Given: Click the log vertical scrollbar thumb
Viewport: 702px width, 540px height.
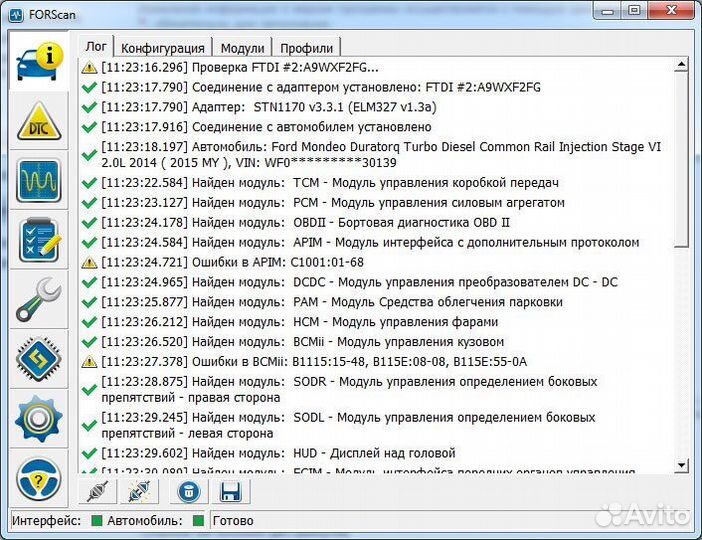Looking at the screenshot, I should click(x=681, y=160).
